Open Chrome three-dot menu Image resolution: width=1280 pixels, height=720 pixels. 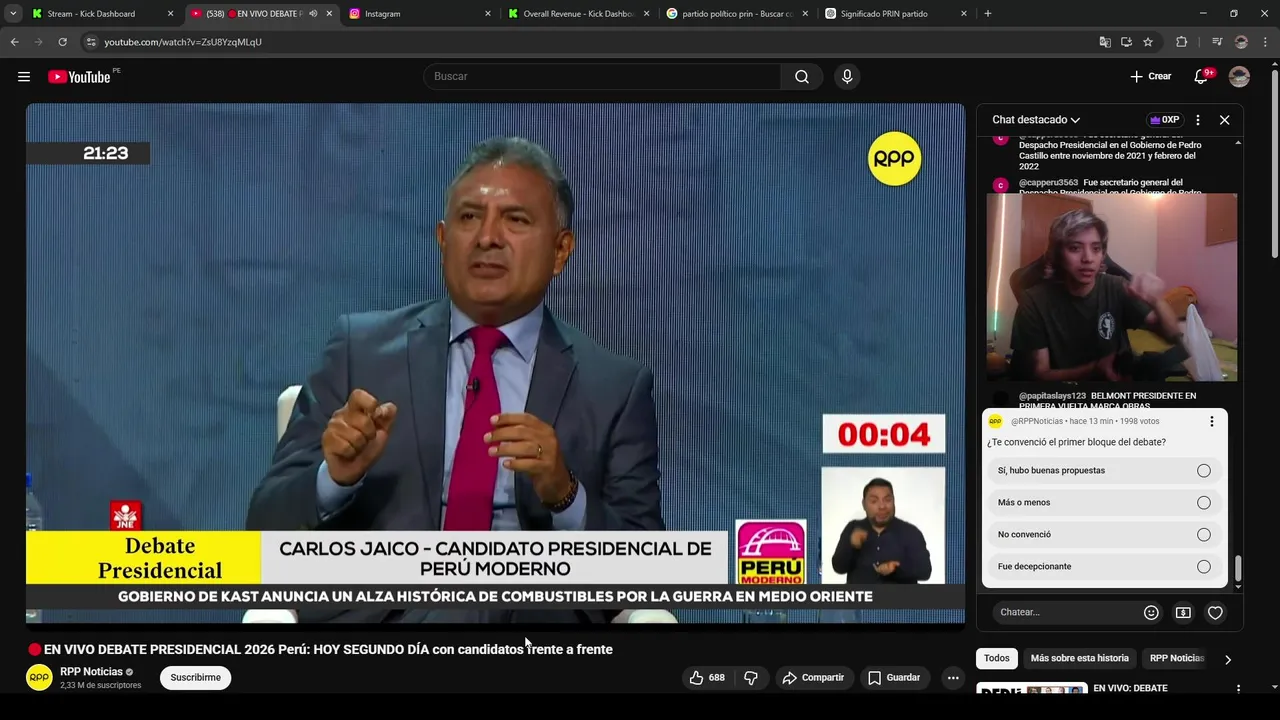click(x=1265, y=42)
